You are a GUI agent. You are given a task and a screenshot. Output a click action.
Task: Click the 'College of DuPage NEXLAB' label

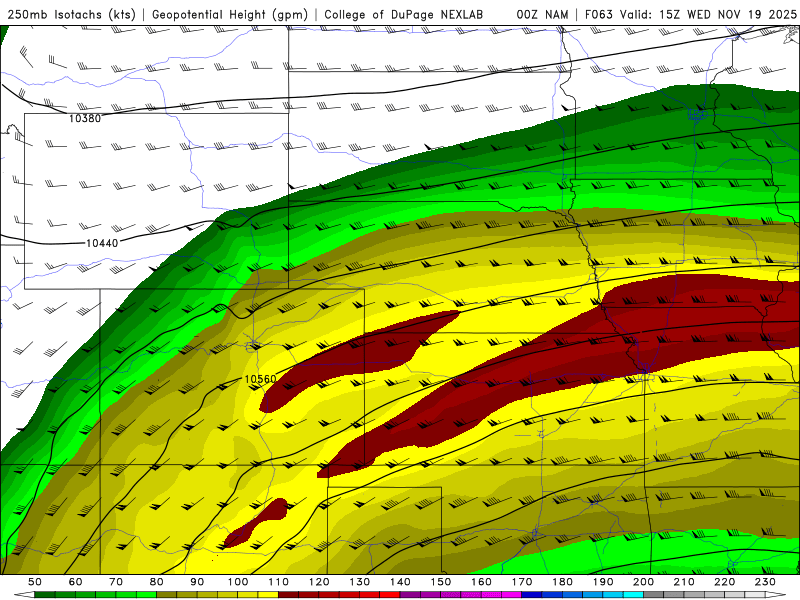coord(404,15)
